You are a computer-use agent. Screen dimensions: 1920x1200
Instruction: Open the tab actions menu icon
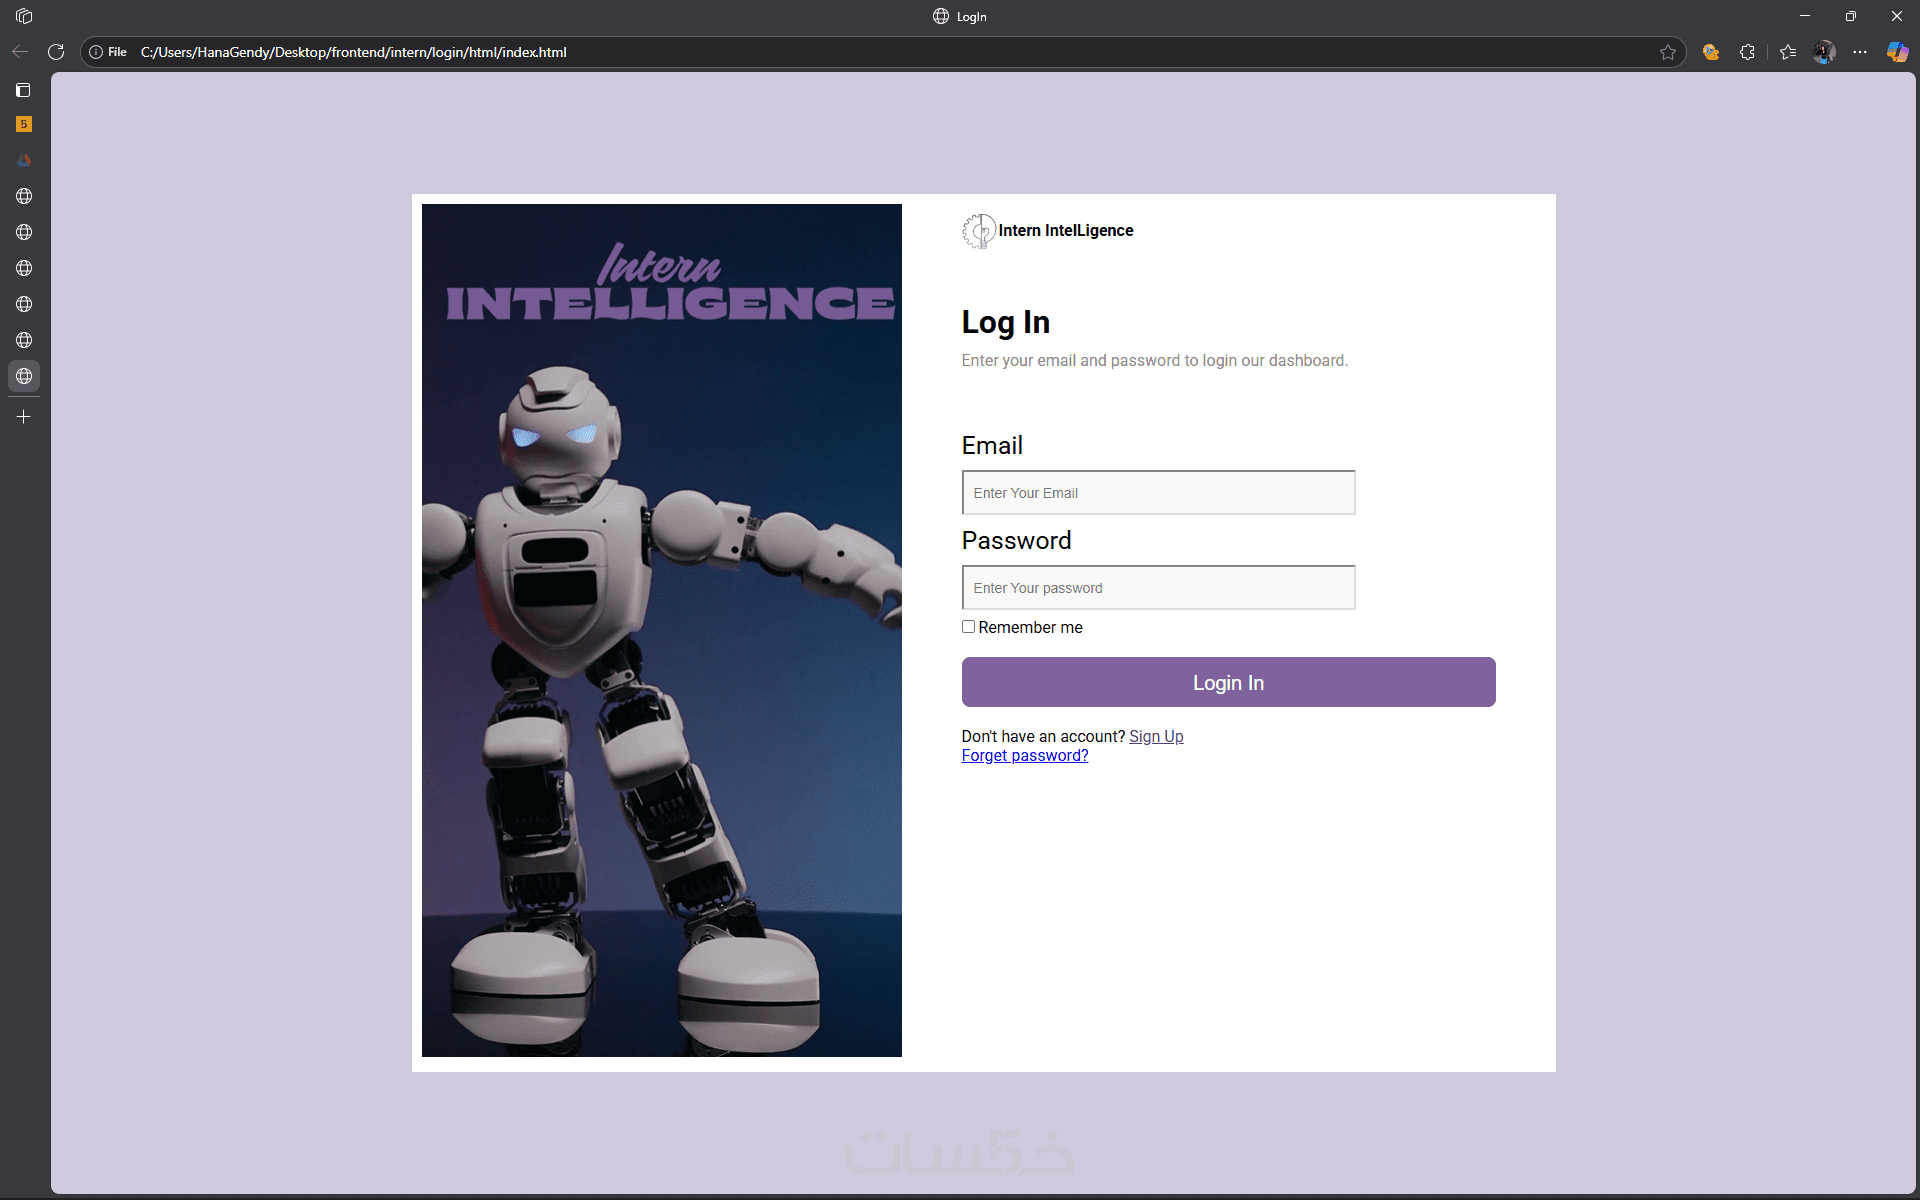pos(24,16)
